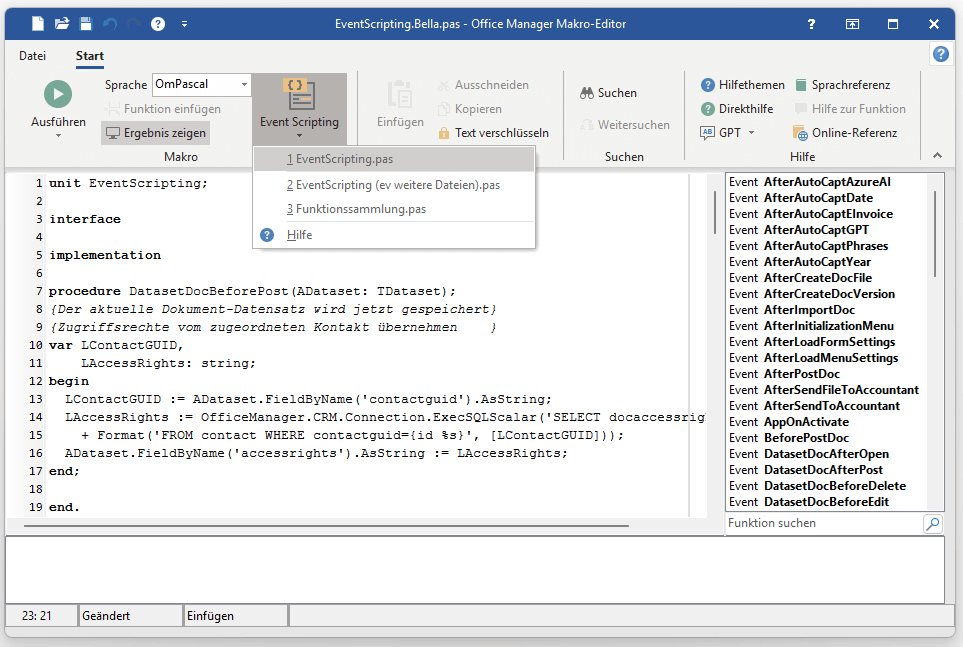Click into the Funktion suchen field
Viewport: 963px width, 647px height.
[x=820, y=524]
